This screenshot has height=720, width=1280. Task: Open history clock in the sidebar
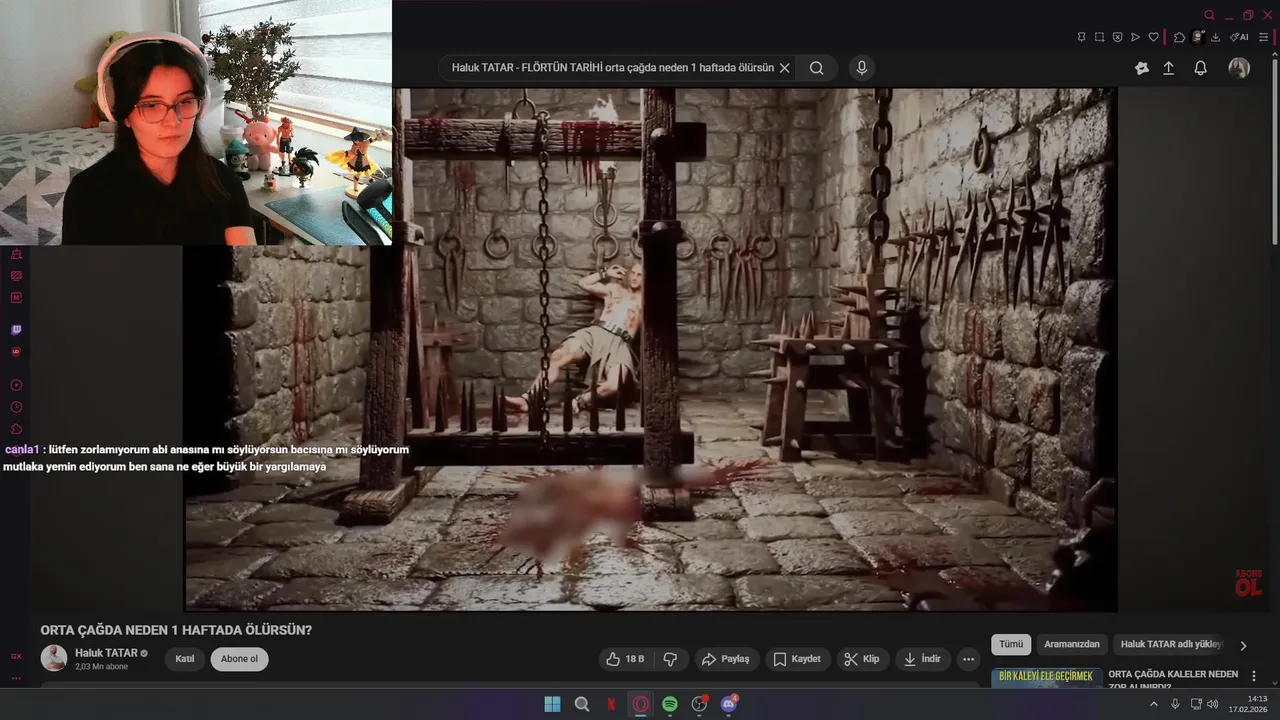(16, 407)
